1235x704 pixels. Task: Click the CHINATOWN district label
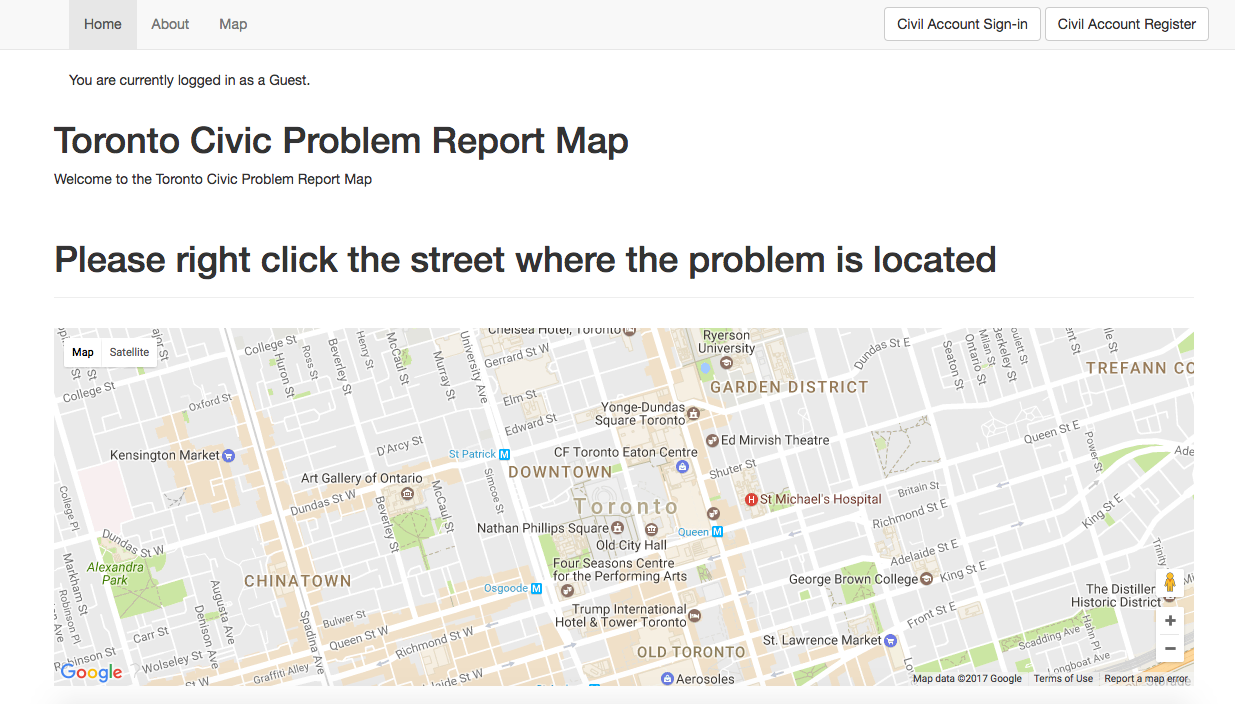point(298,581)
